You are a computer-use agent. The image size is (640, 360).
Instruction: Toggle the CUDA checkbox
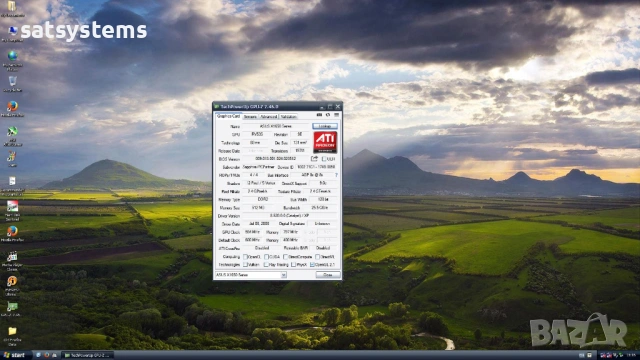point(267,257)
